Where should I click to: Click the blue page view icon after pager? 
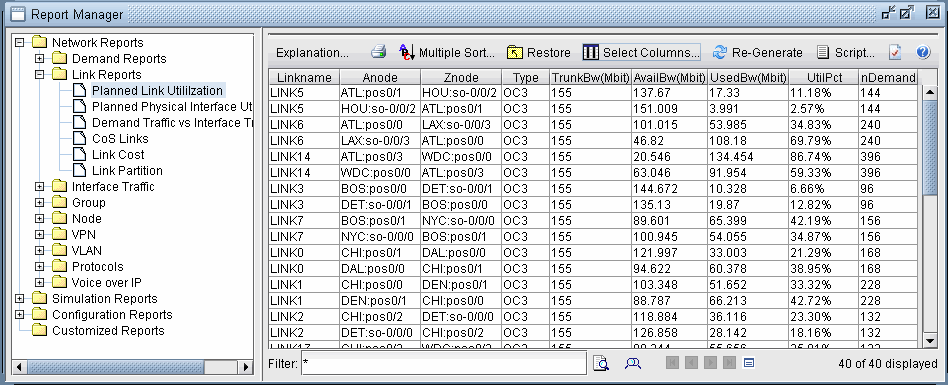click(749, 363)
